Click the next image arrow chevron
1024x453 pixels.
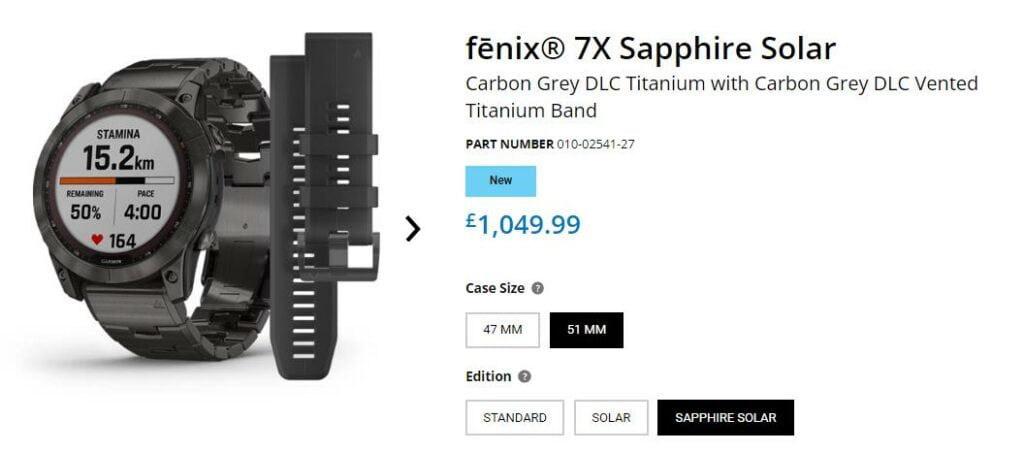tap(412, 229)
